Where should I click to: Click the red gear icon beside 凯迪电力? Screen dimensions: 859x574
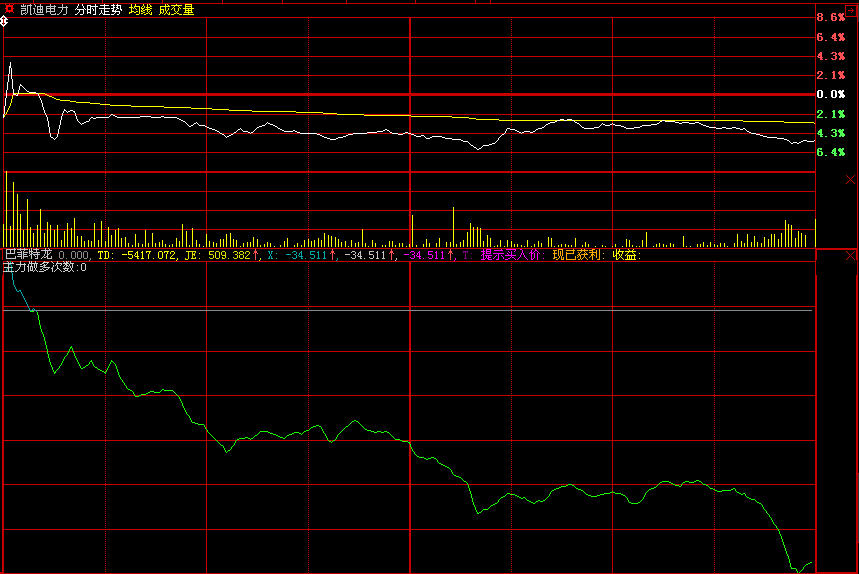[x=9, y=9]
